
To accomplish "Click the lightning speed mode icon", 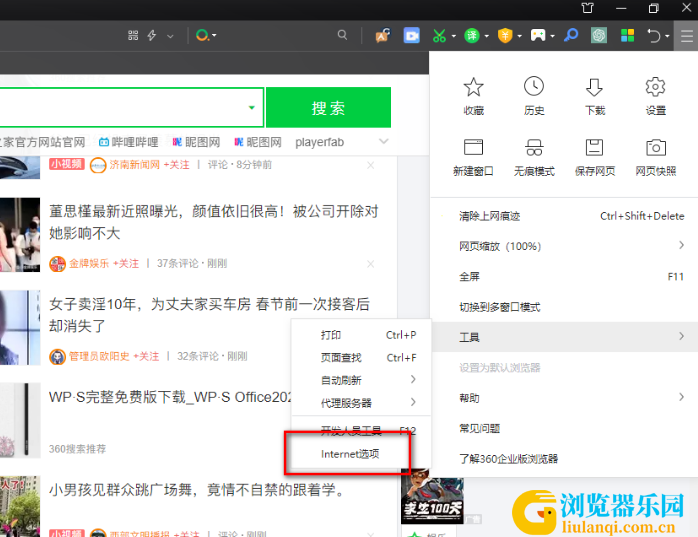I will [x=152, y=35].
